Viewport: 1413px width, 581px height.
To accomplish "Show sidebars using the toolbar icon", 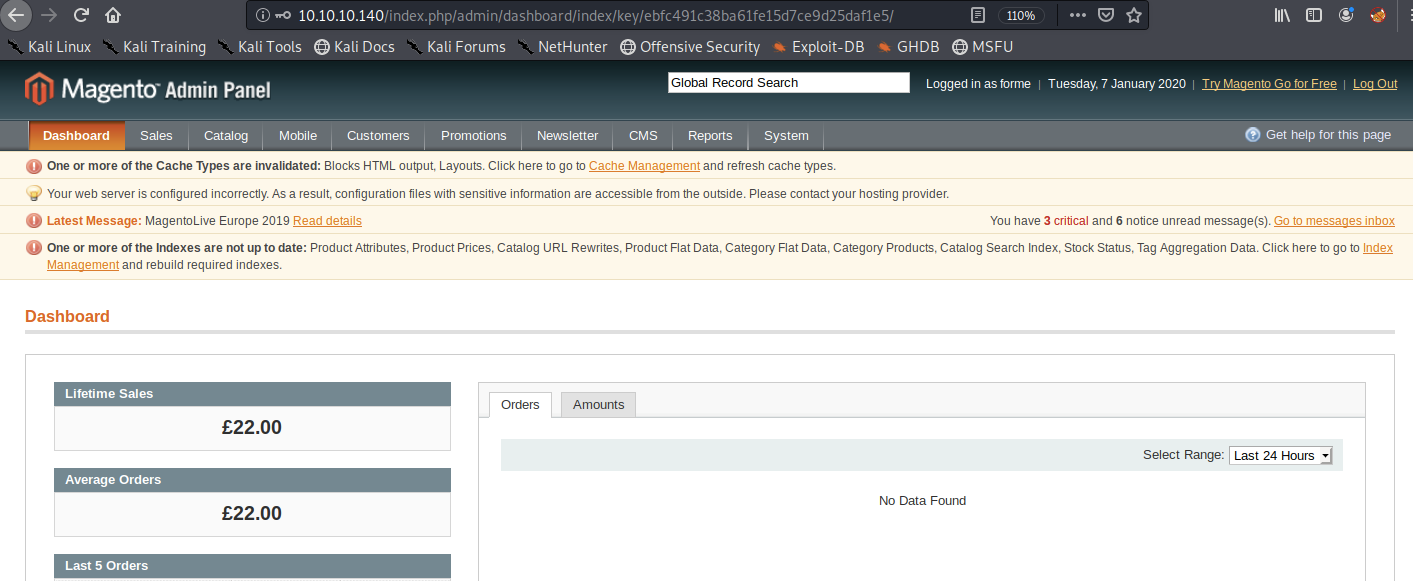I will (1314, 15).
